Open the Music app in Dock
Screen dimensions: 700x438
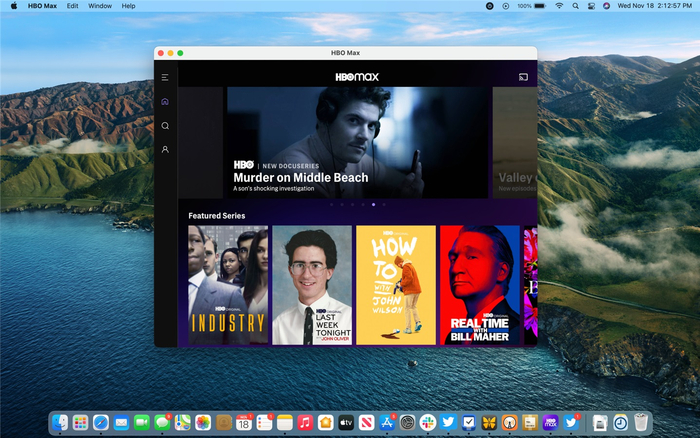coord(306,423)
